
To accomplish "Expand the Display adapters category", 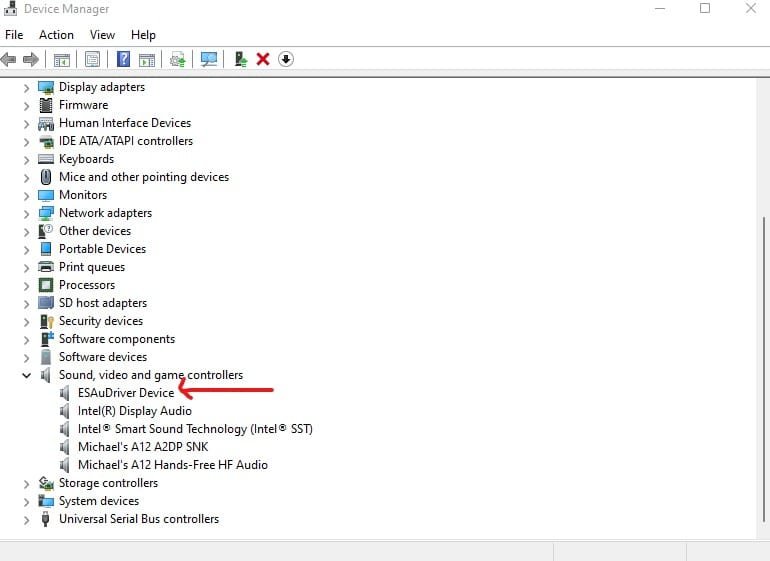I will click(27, 87).
